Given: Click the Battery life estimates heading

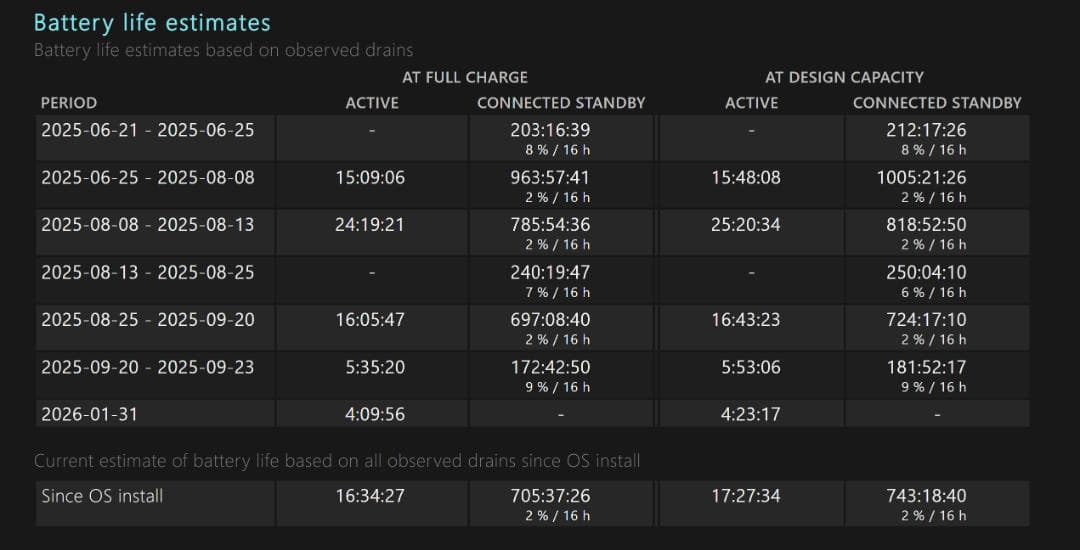Looking at the screenshot, I should tap(152, 22).
